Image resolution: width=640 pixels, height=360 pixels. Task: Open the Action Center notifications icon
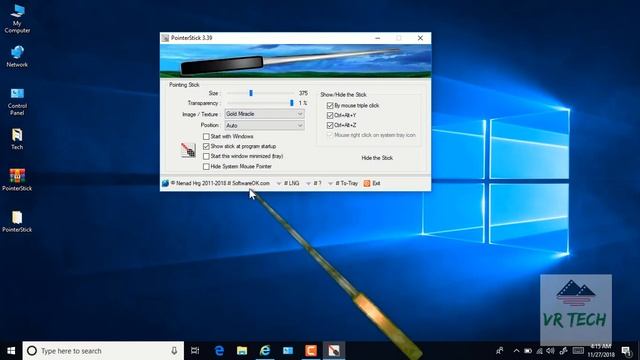(x=627, y=351)
